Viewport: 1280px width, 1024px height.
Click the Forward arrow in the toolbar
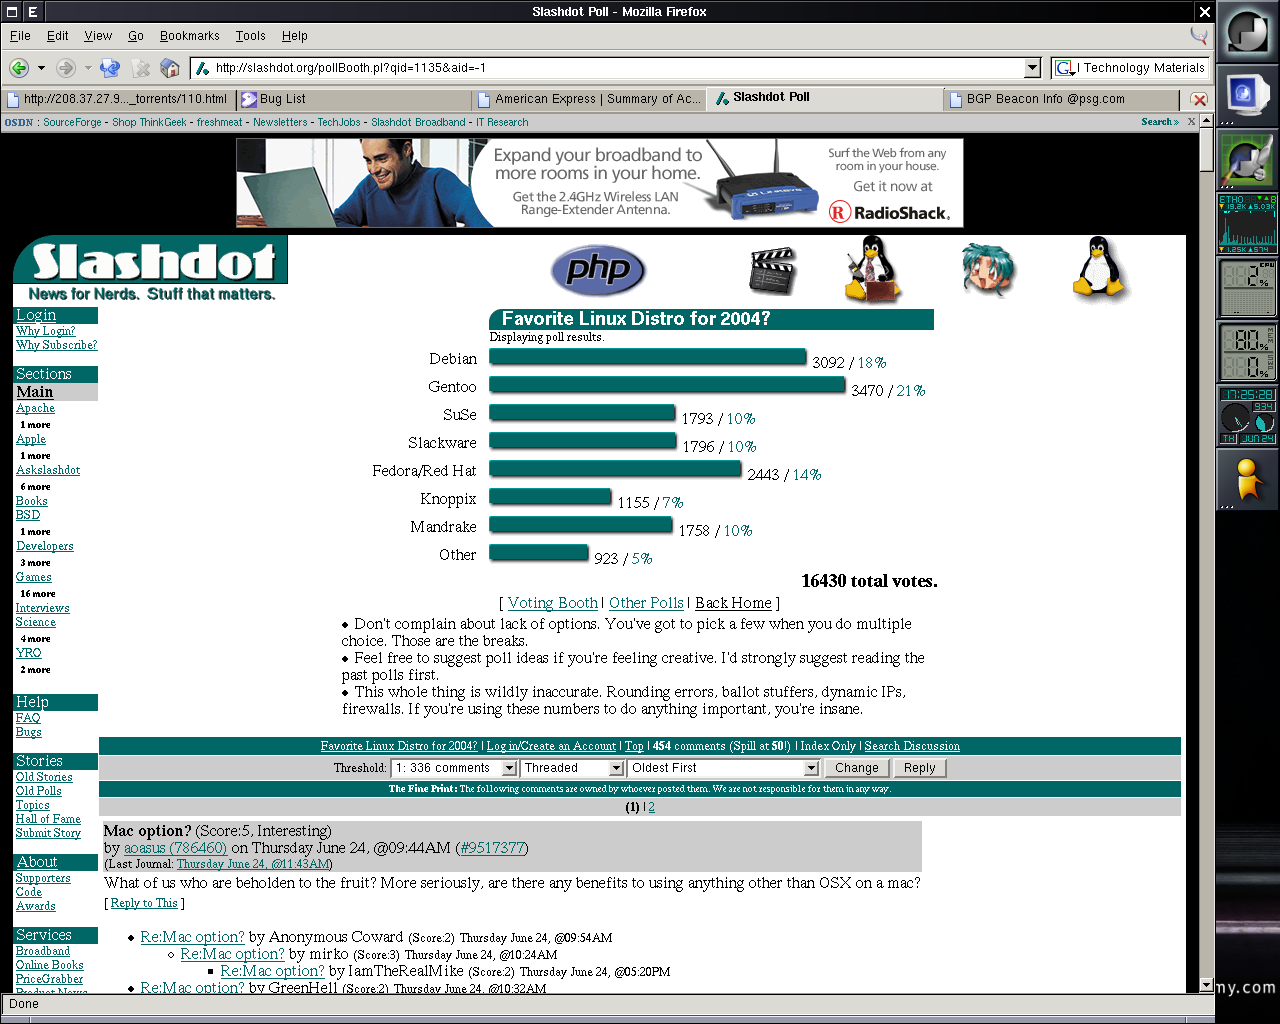(x=66, y=68)
